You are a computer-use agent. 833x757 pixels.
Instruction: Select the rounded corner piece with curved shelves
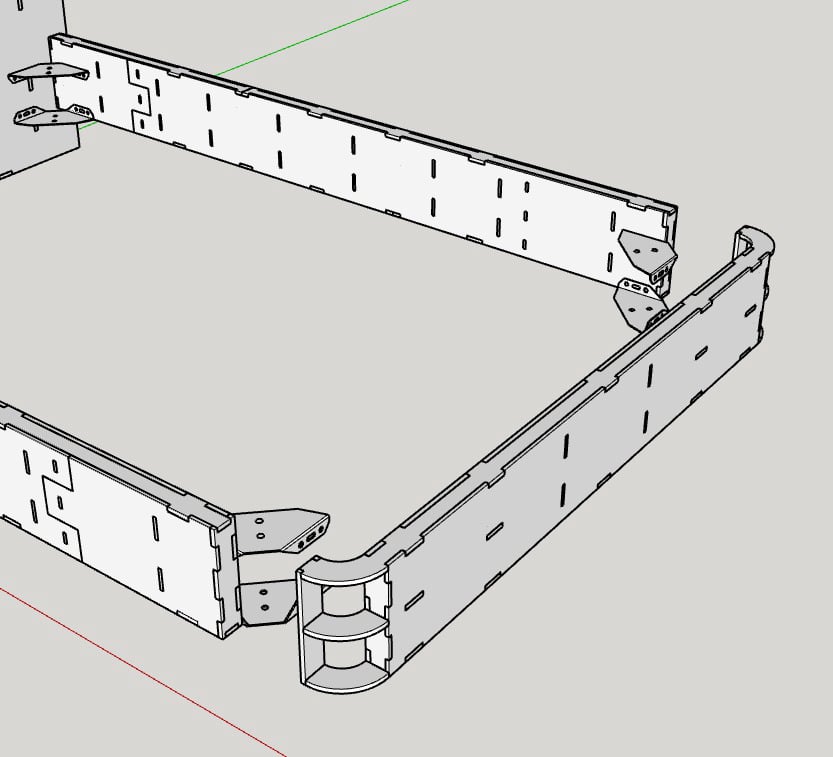344,624
